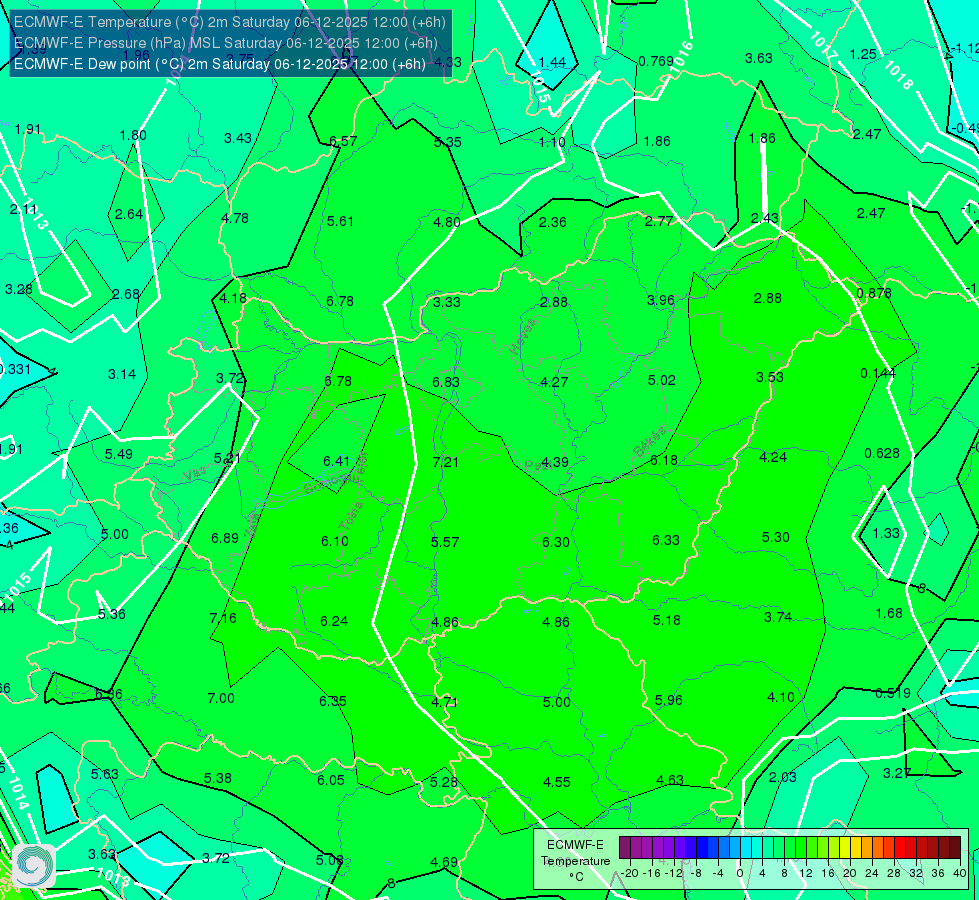
Task: Click the 3.96 temperature value
Action: pos(661,300)
